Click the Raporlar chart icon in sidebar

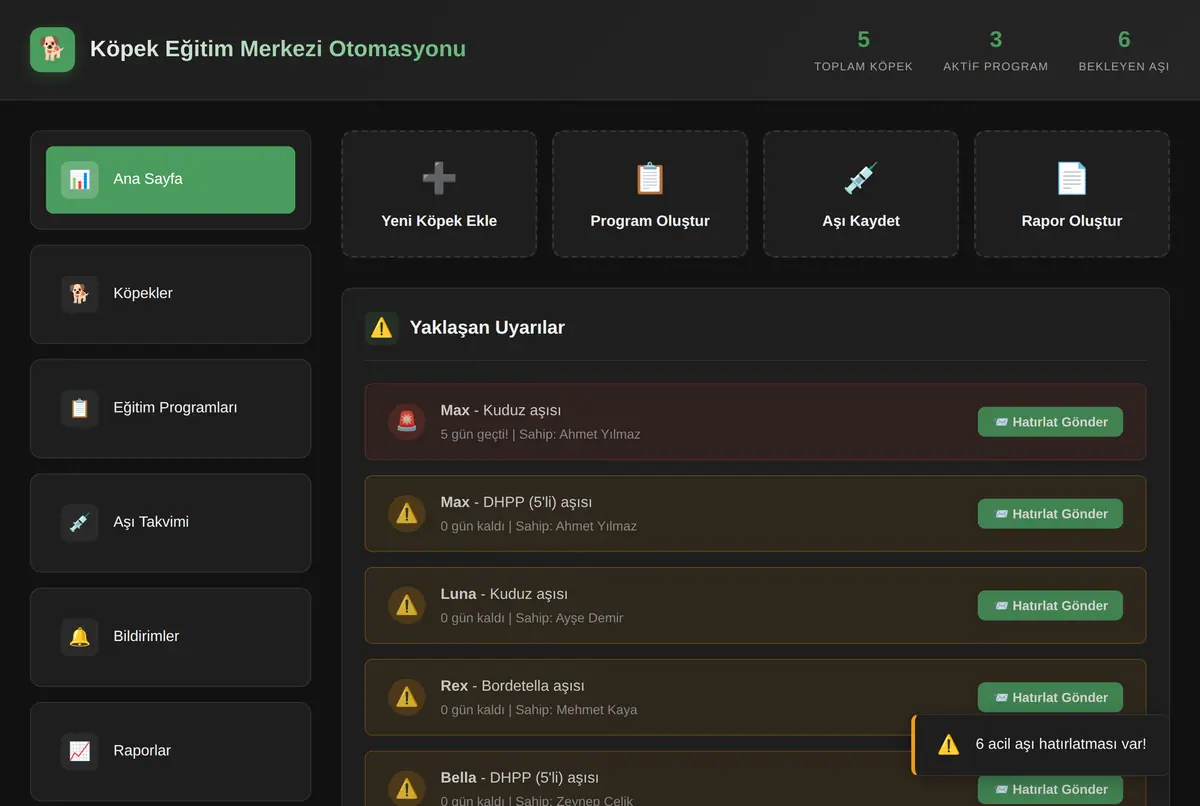point(80,751)
